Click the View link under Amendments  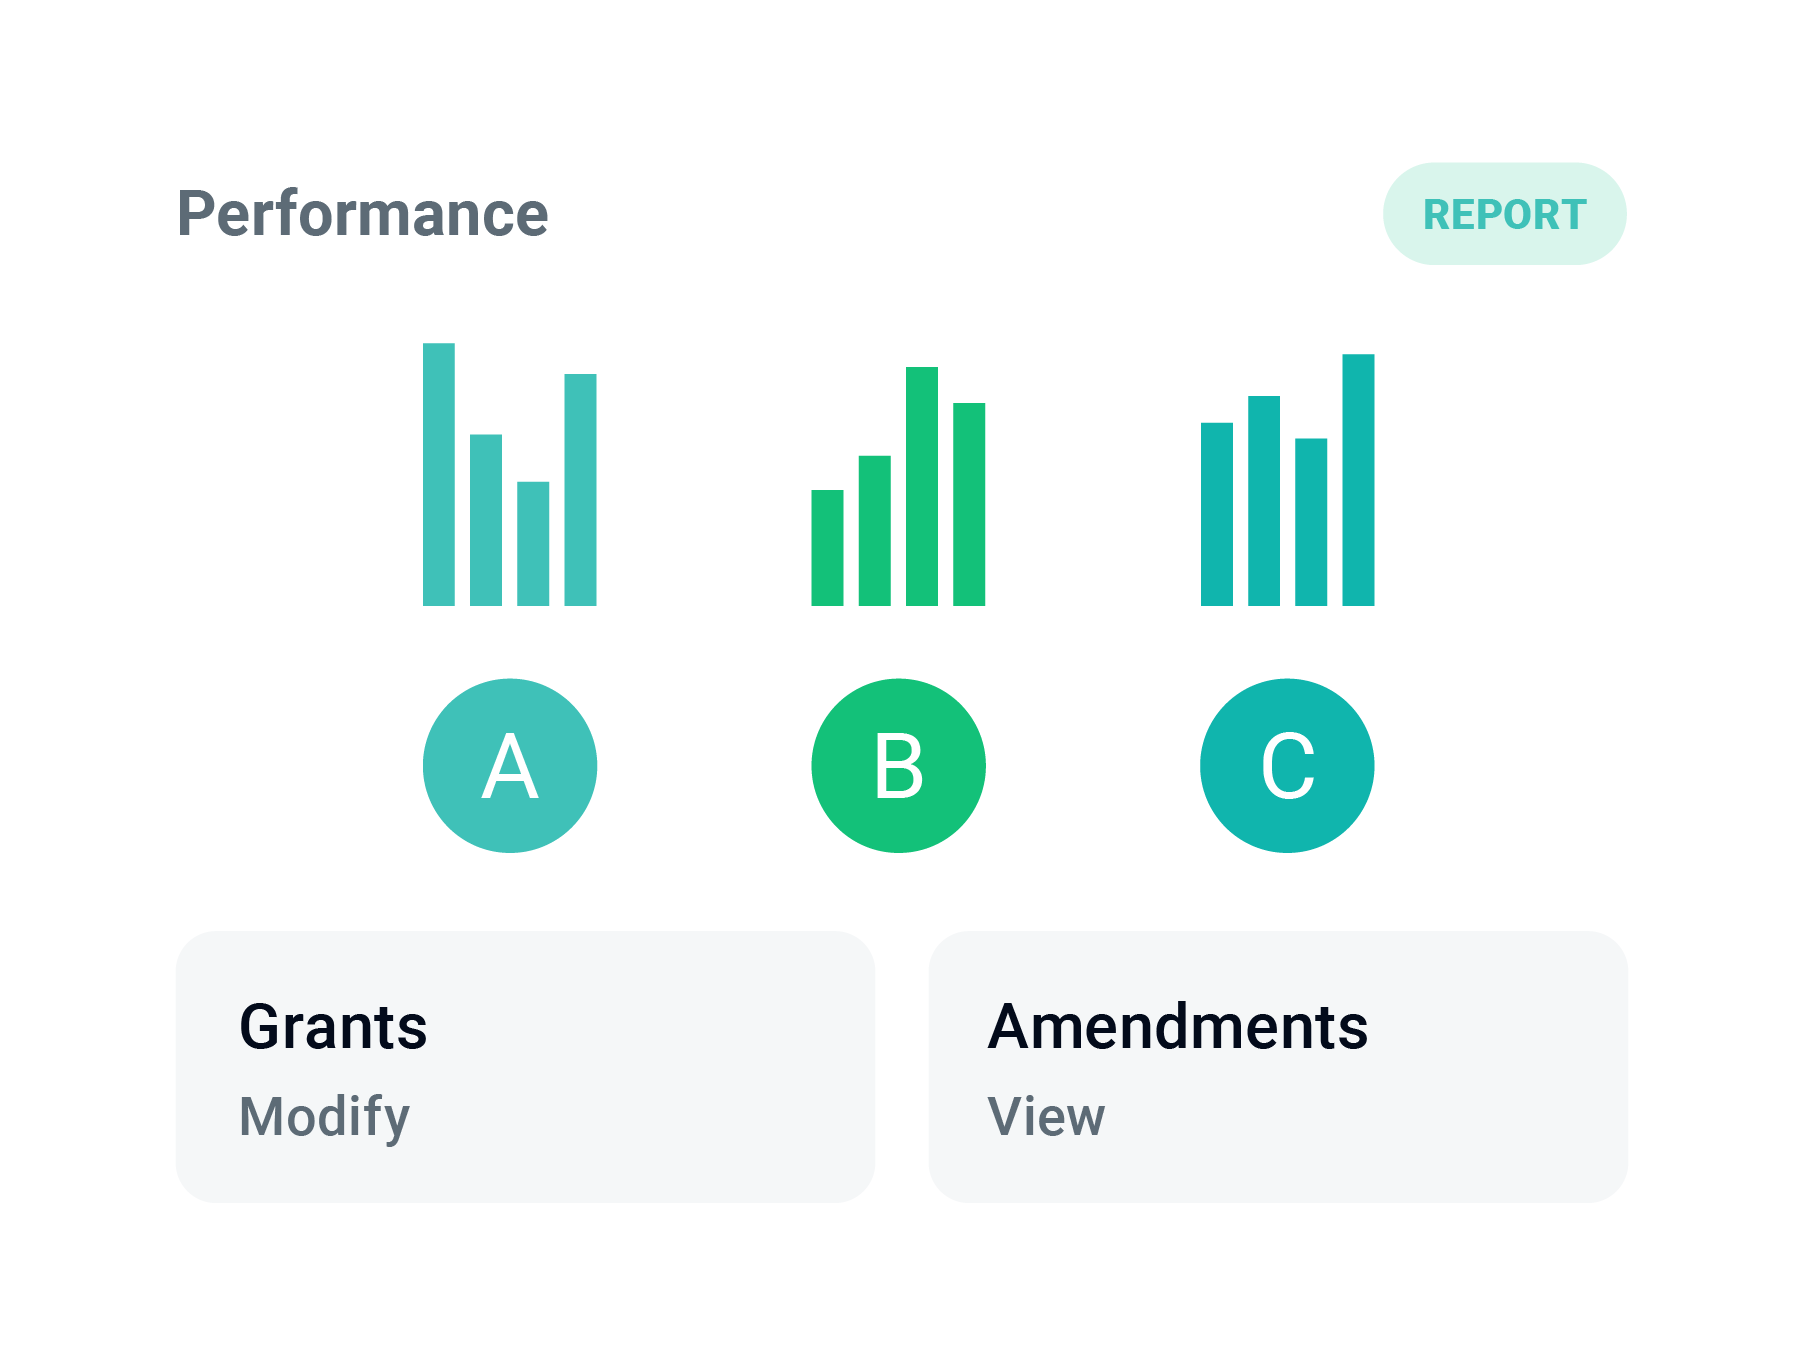1047,1116
